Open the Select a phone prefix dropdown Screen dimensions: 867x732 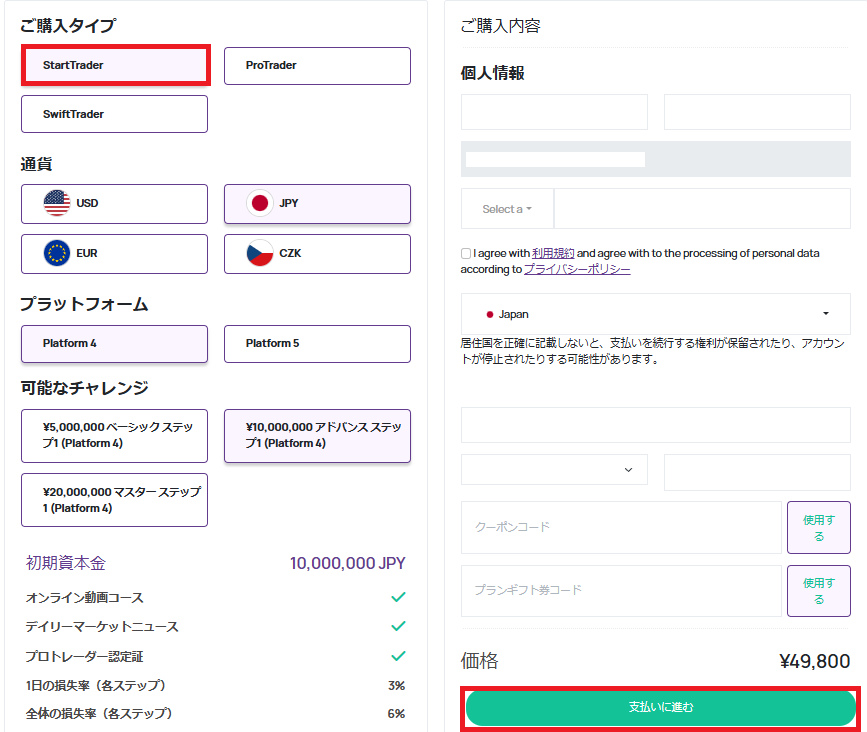pyautogui.click(x=507, y=208)
